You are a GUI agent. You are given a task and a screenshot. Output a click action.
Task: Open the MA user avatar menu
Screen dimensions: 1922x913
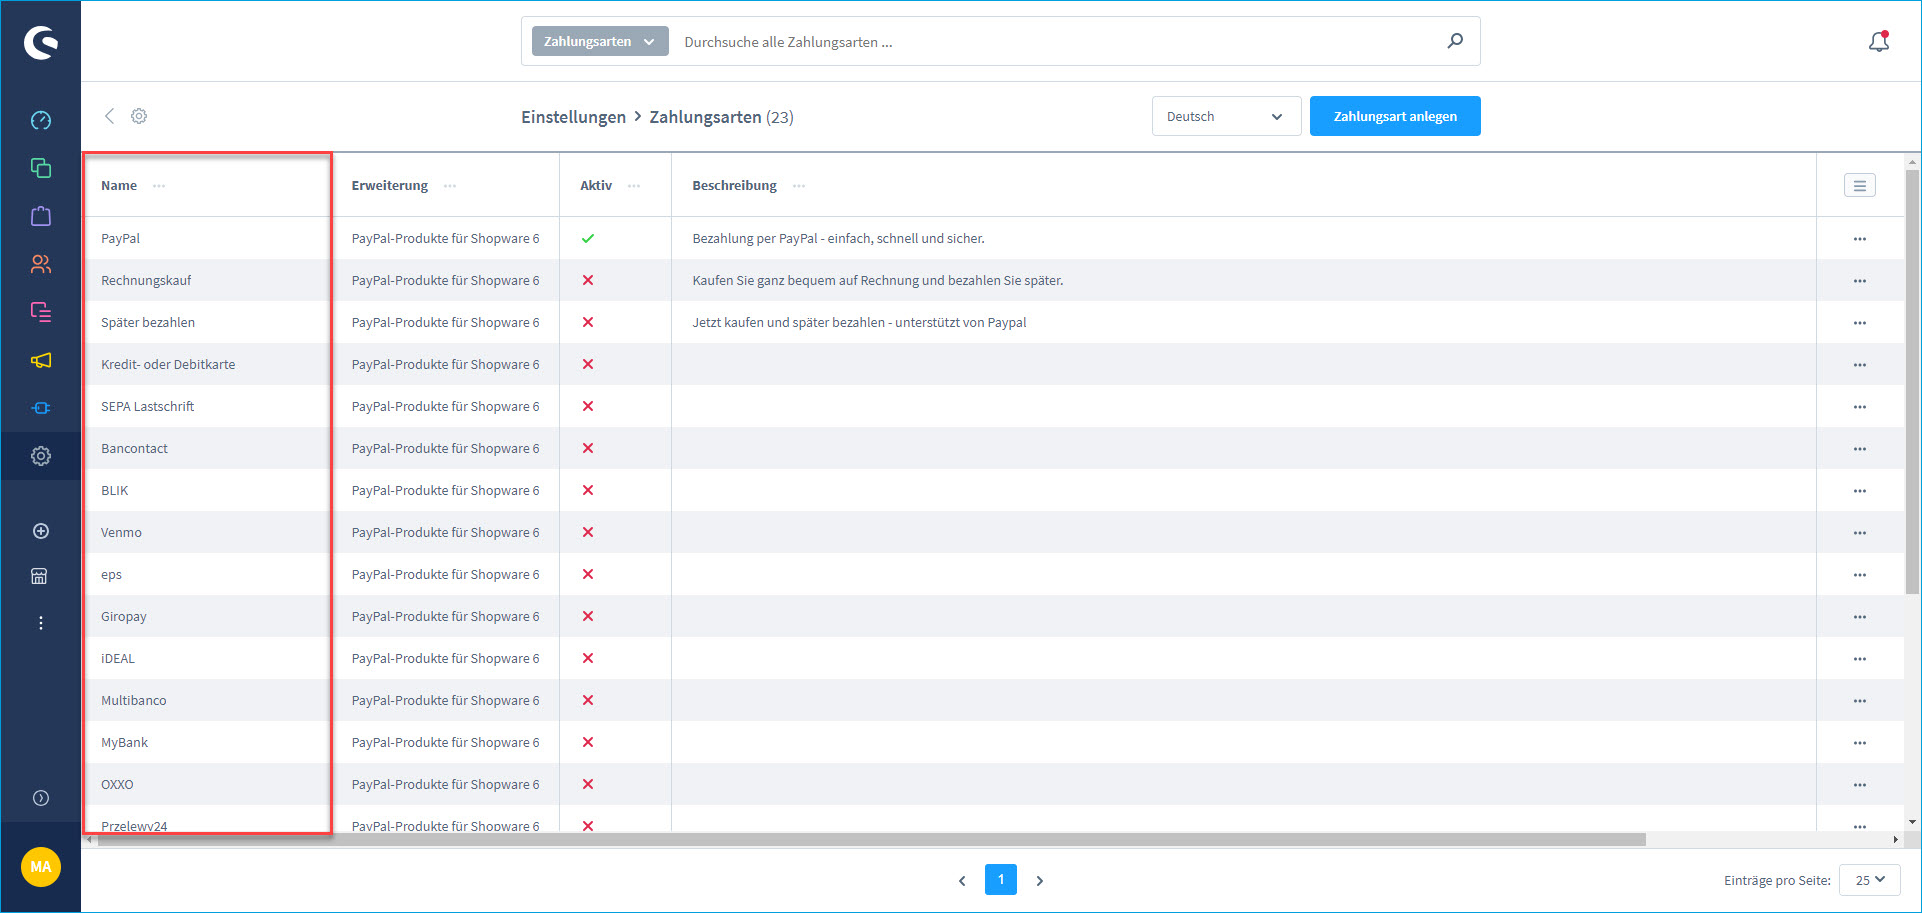click(41, 867)
